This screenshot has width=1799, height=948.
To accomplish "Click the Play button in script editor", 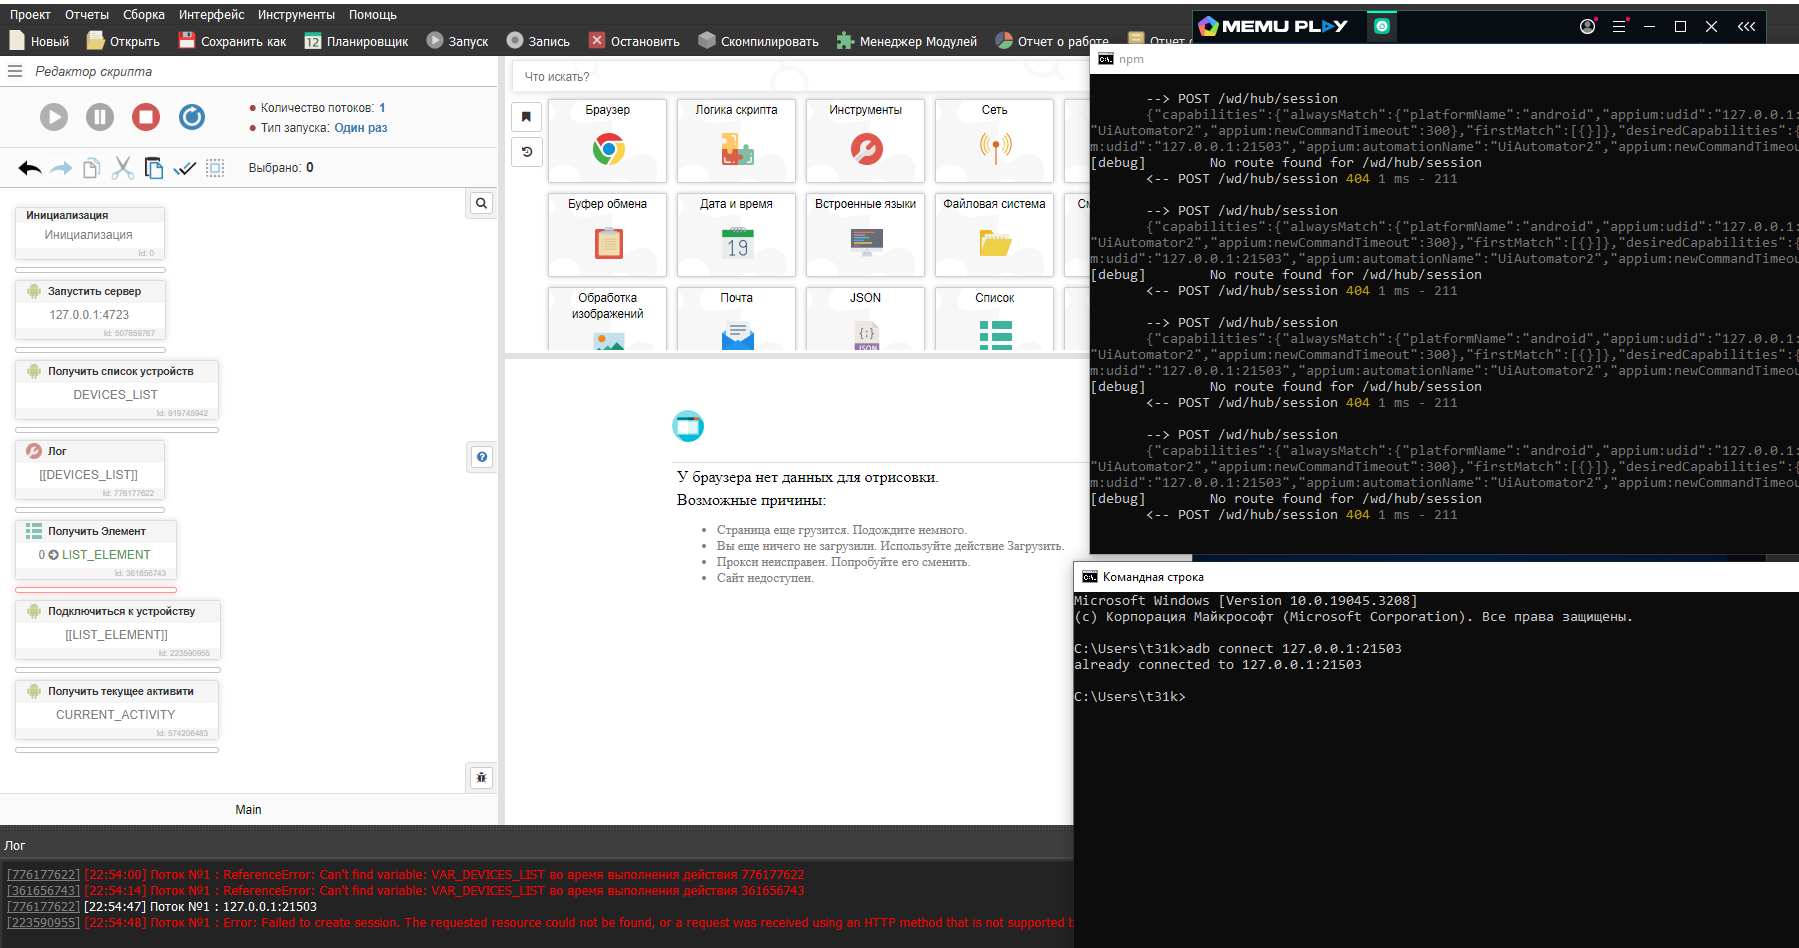I will [54, 117].
